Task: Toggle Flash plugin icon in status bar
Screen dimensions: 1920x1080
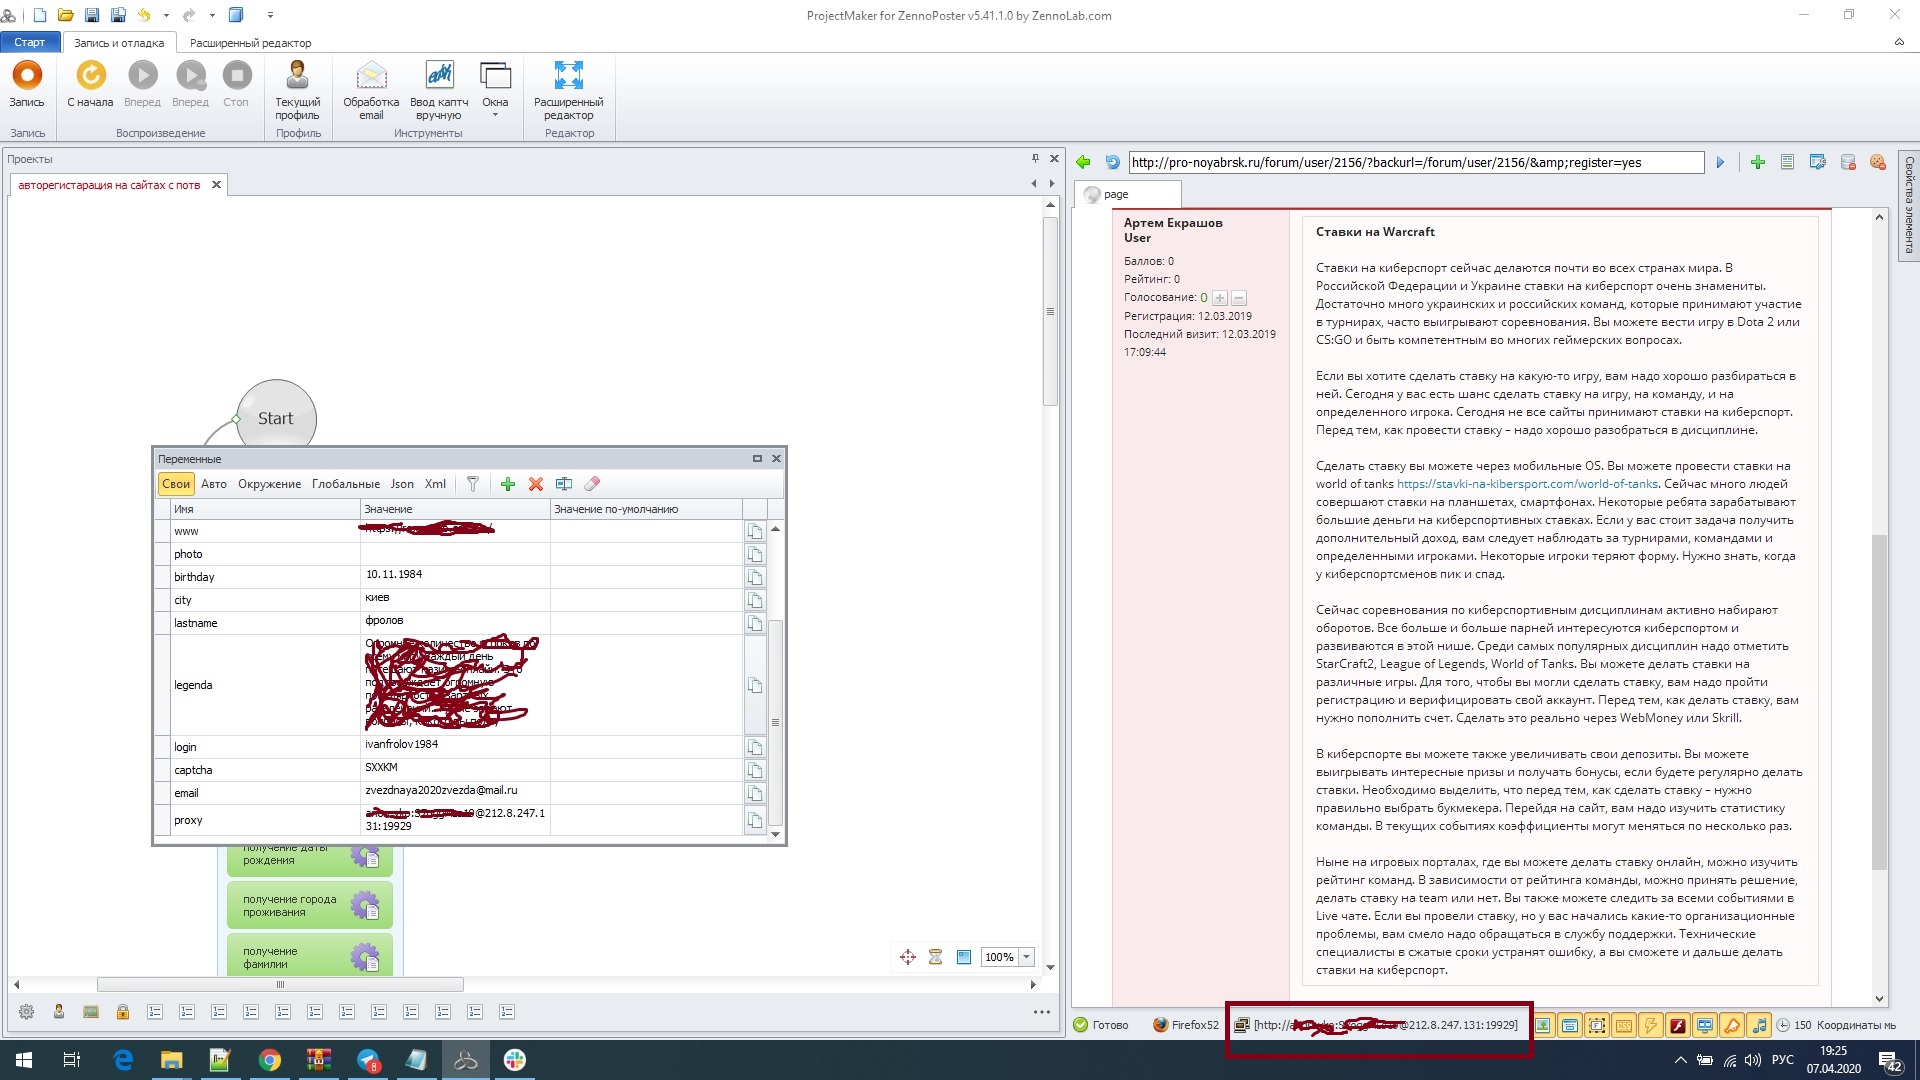Action: click(1678, 1025)
